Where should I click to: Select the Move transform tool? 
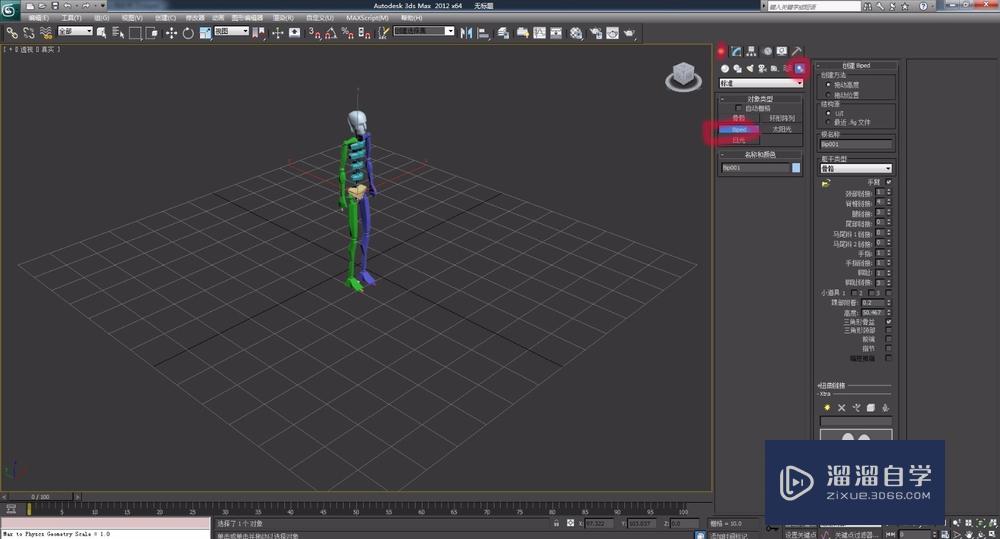coord(171,33)
